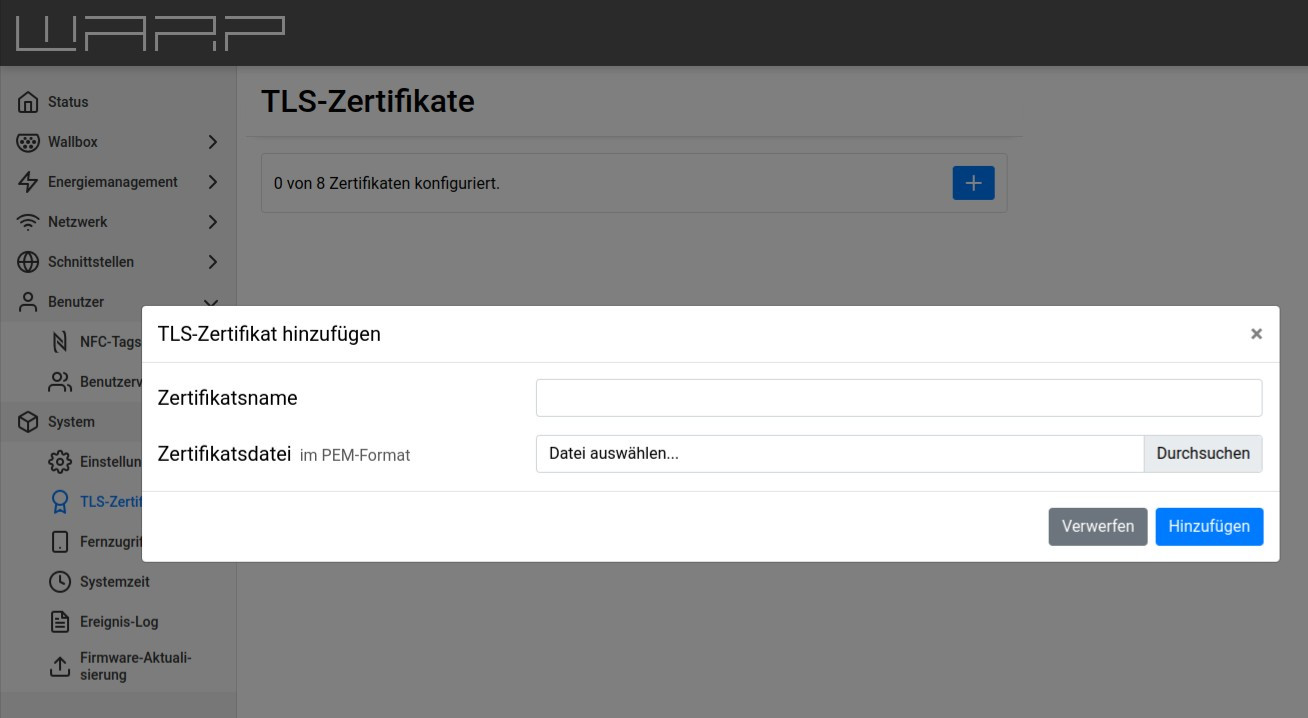The height and width of the screenshot is (718, 1308).
Task: Open the Status page in the sidebar
Action: (x=68, y=102)
